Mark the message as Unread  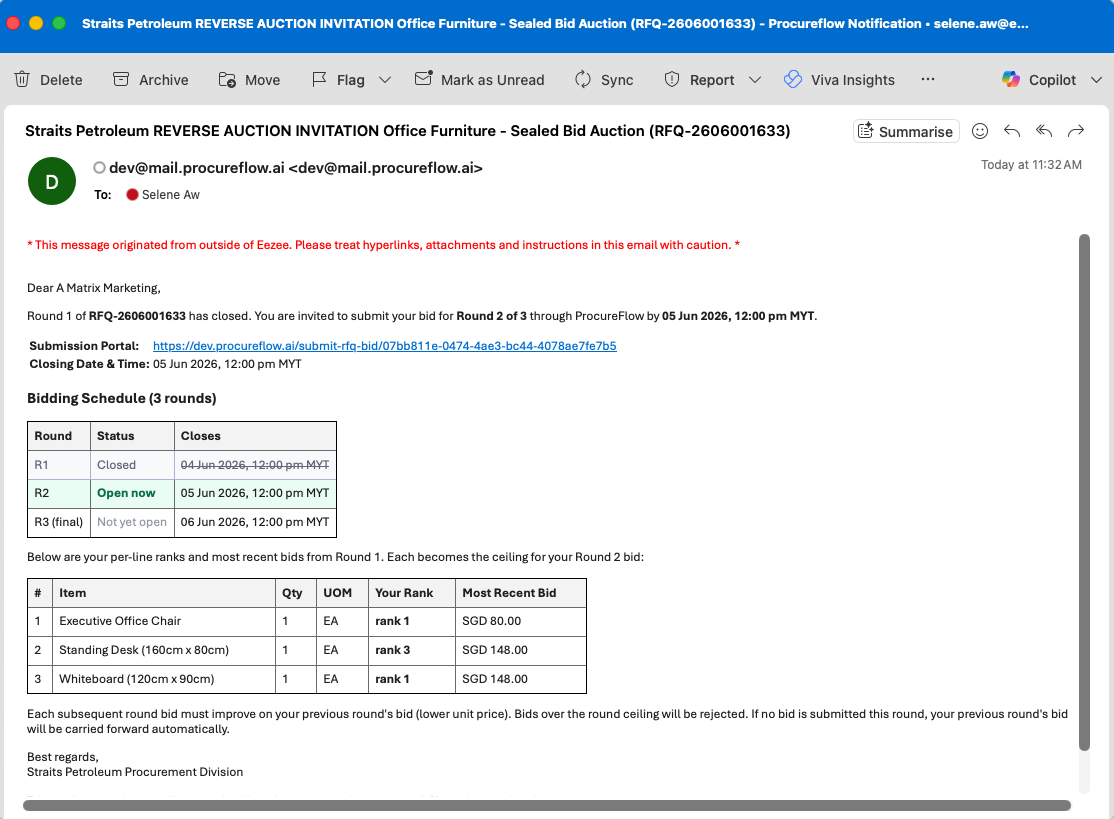pyautogui.click(x=480, y=80)
